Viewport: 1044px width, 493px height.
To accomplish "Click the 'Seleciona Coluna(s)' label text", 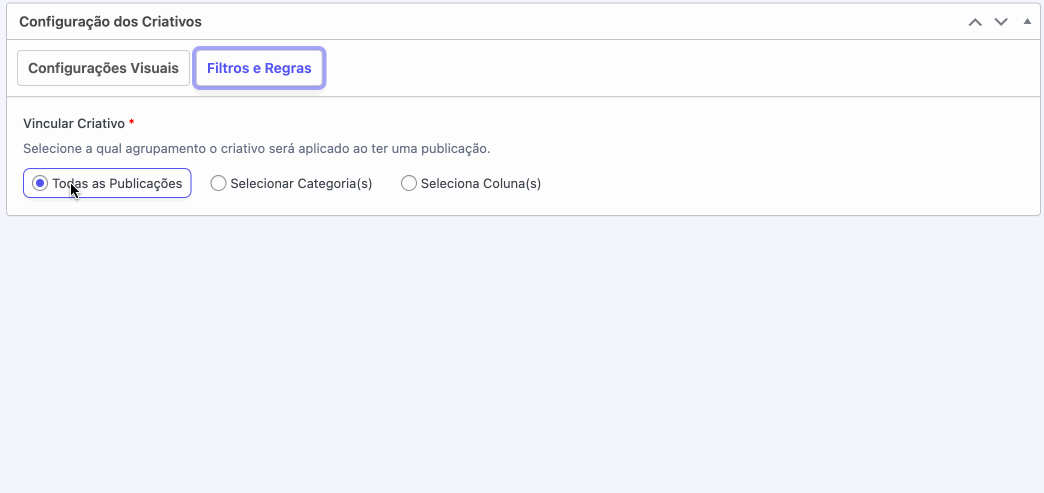I will (481, 184).
